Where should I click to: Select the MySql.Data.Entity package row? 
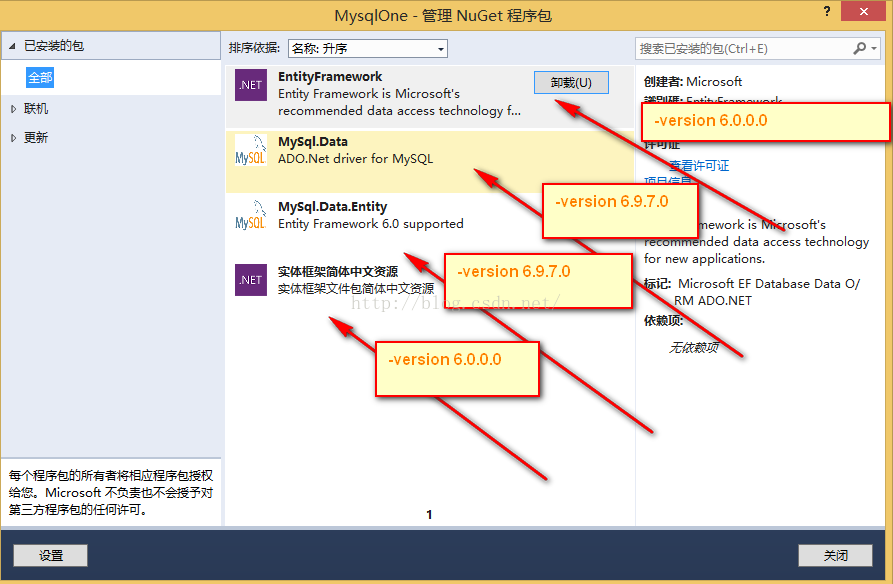[429, 226]
